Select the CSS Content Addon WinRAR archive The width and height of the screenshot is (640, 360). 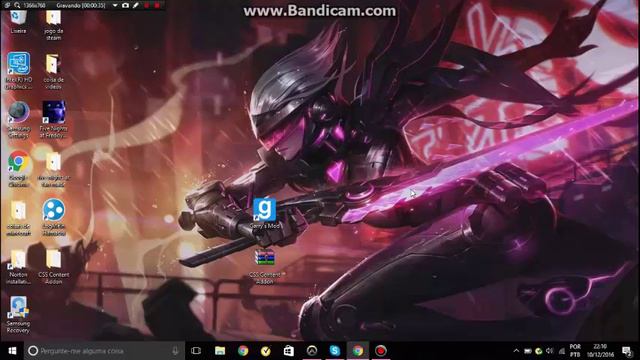pyautogui.click(x=264, y=266)
